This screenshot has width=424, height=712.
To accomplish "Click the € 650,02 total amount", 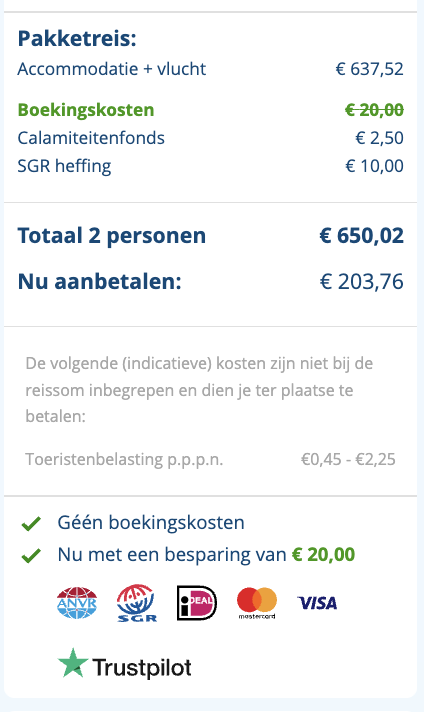I will click(361, 236).
